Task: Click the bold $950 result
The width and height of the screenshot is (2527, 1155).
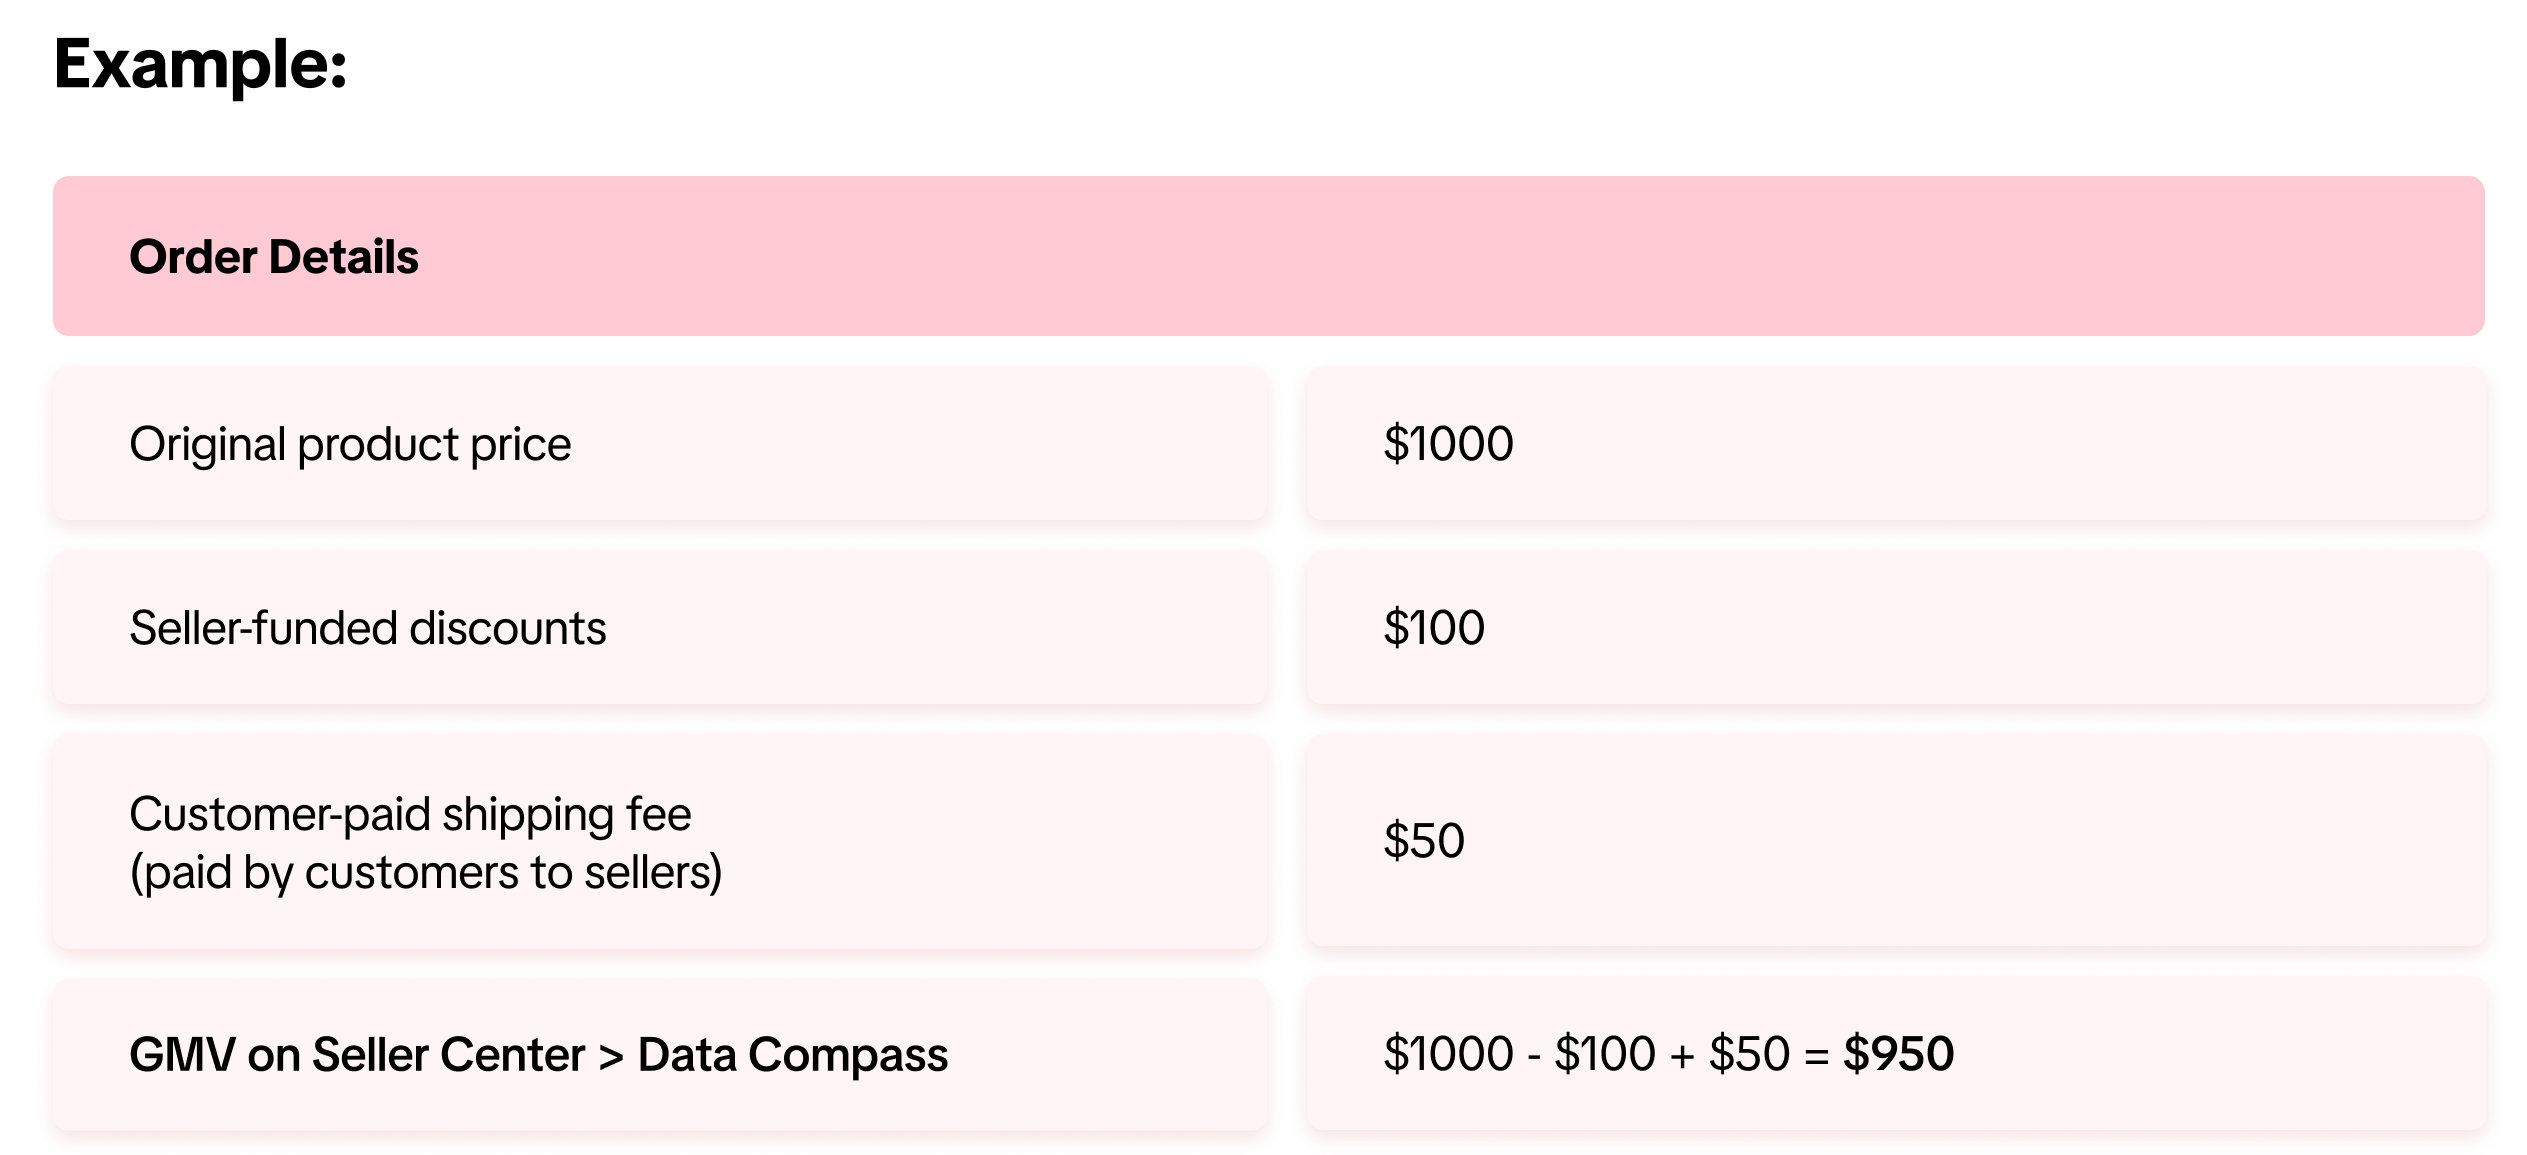Action: point(1897,1054)
